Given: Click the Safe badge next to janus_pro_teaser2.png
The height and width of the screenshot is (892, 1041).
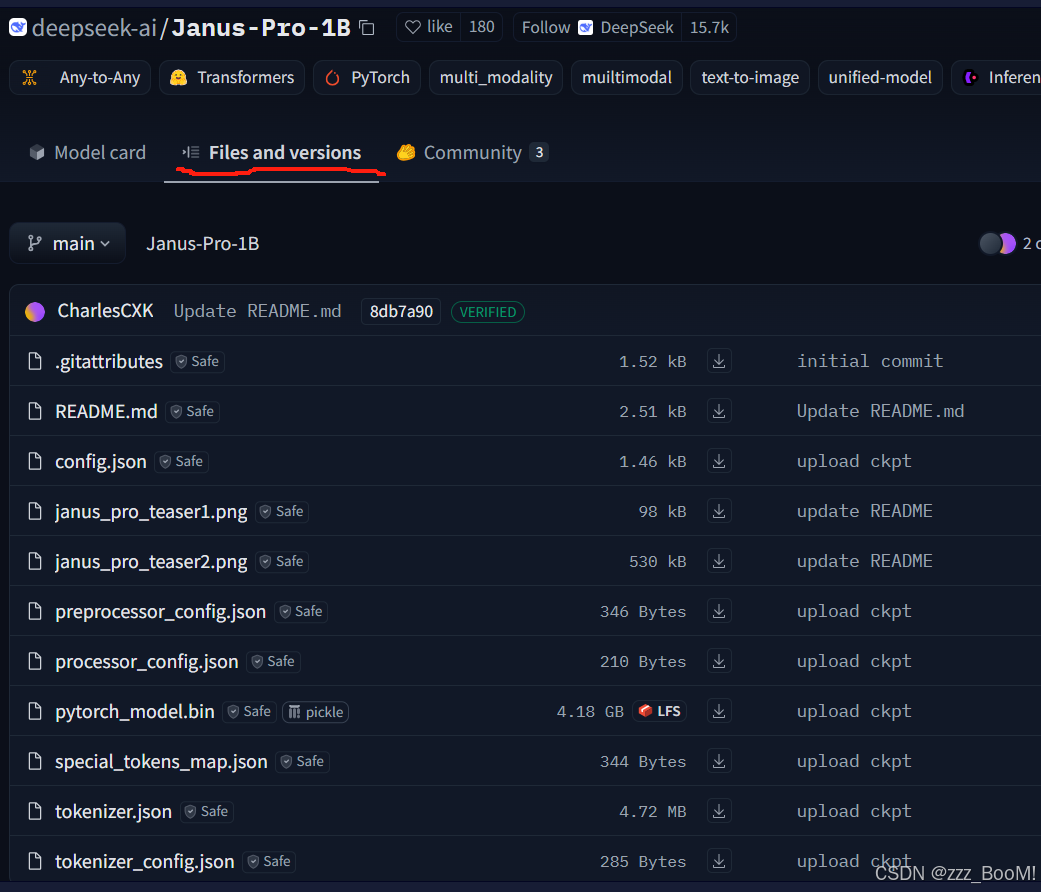Looking at the screenshot, I should click(283, 561).
